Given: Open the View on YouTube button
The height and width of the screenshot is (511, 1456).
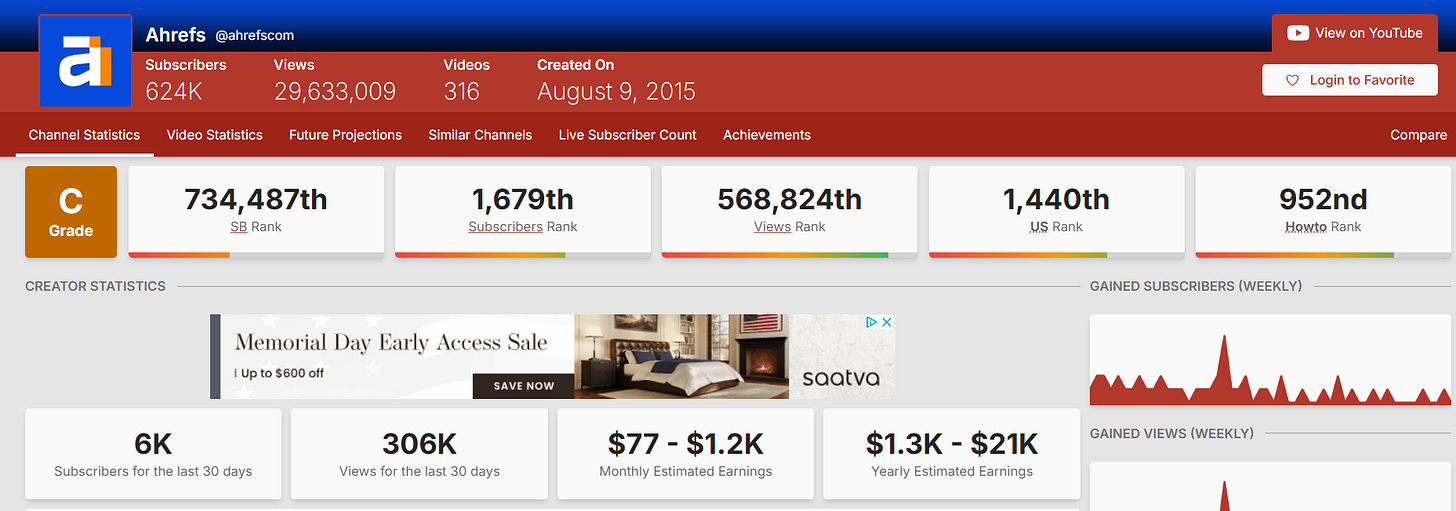Looking at the screenshot, I should click(x=1355, y=33).
